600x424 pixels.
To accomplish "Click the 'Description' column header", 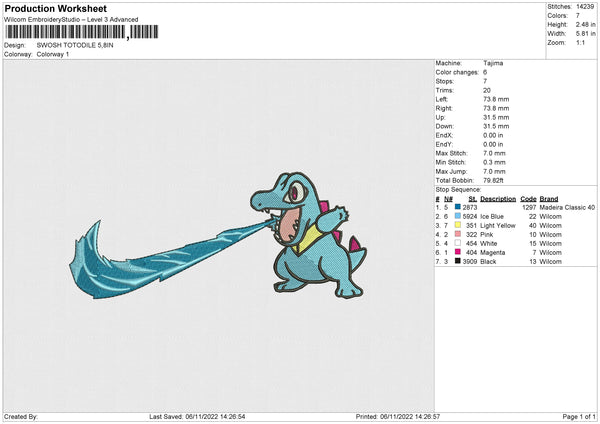I will 498,199.
